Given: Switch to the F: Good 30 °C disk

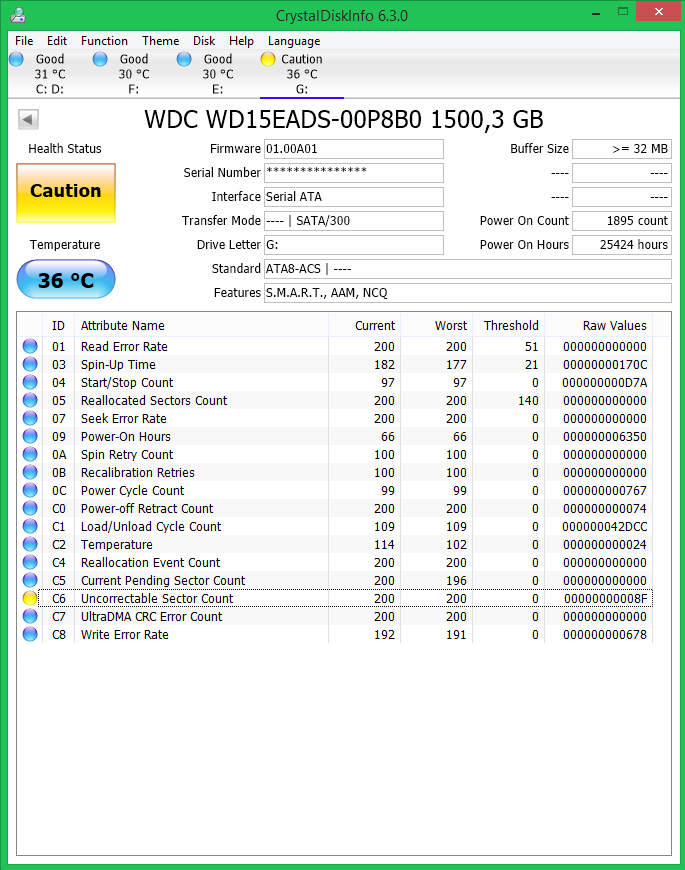Looking at the screenshot, I should click(134, 74).
